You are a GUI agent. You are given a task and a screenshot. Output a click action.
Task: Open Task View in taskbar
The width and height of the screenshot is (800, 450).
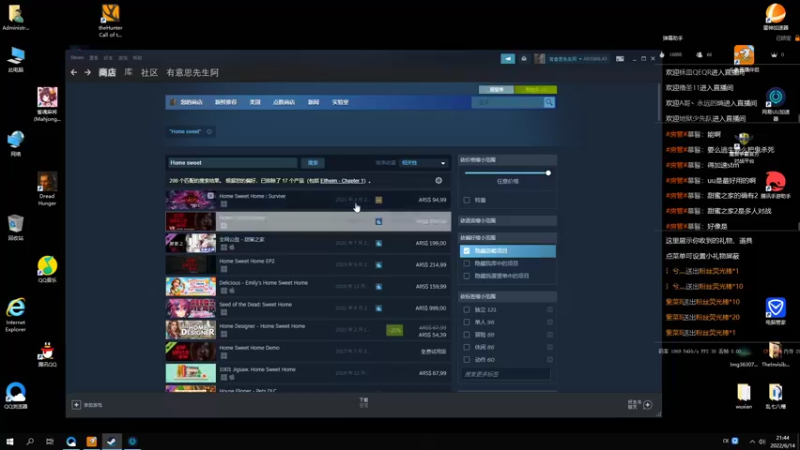(49, 441)
